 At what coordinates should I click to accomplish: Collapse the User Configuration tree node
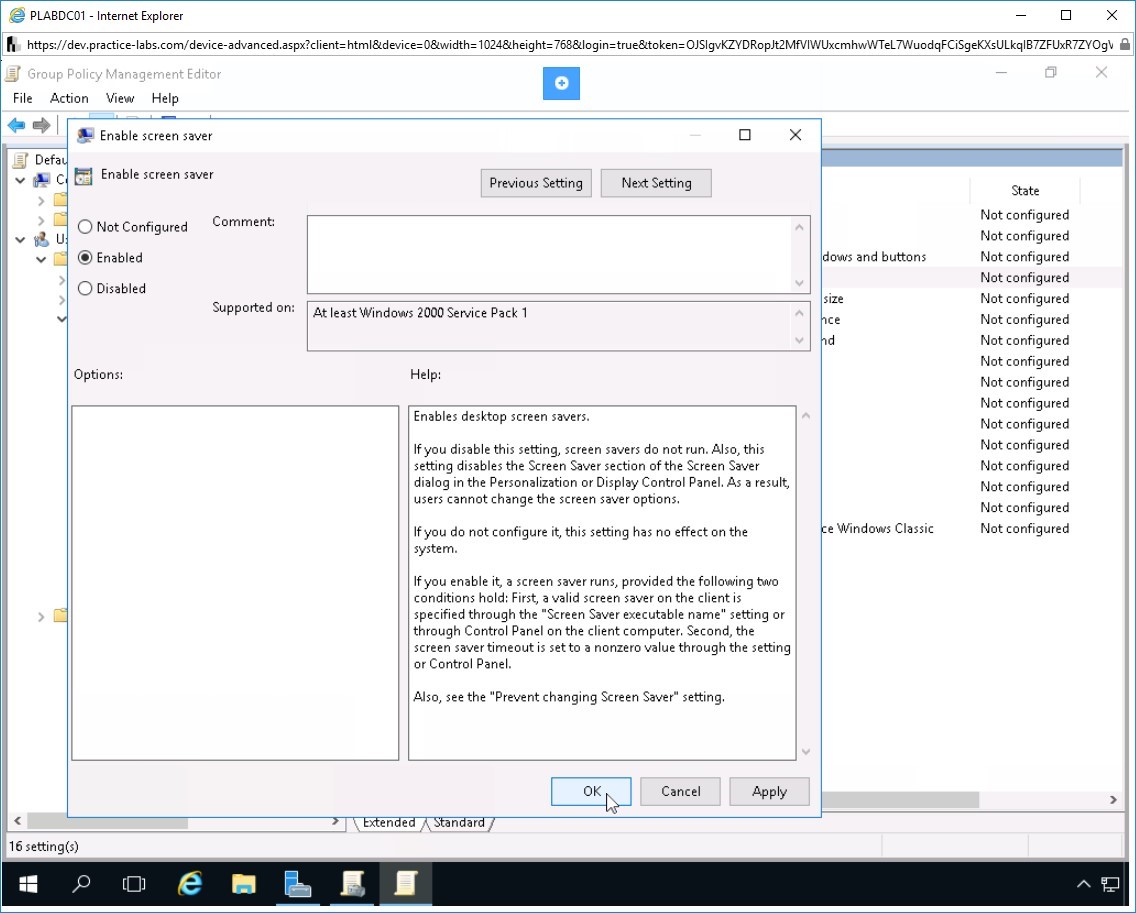point(20,239)
